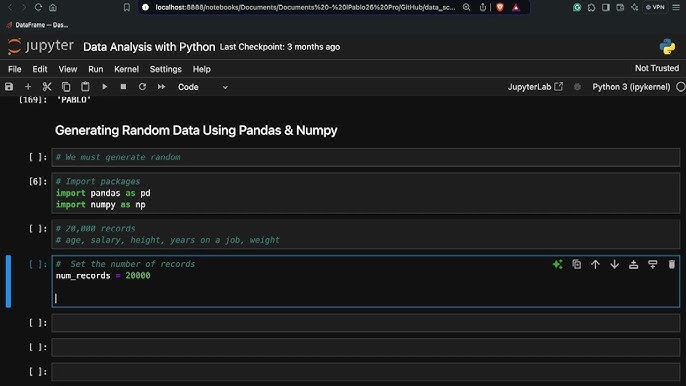Viewport: 686px width, 386px height.
Task: Move the active cell down
Action: pos(615,264)
